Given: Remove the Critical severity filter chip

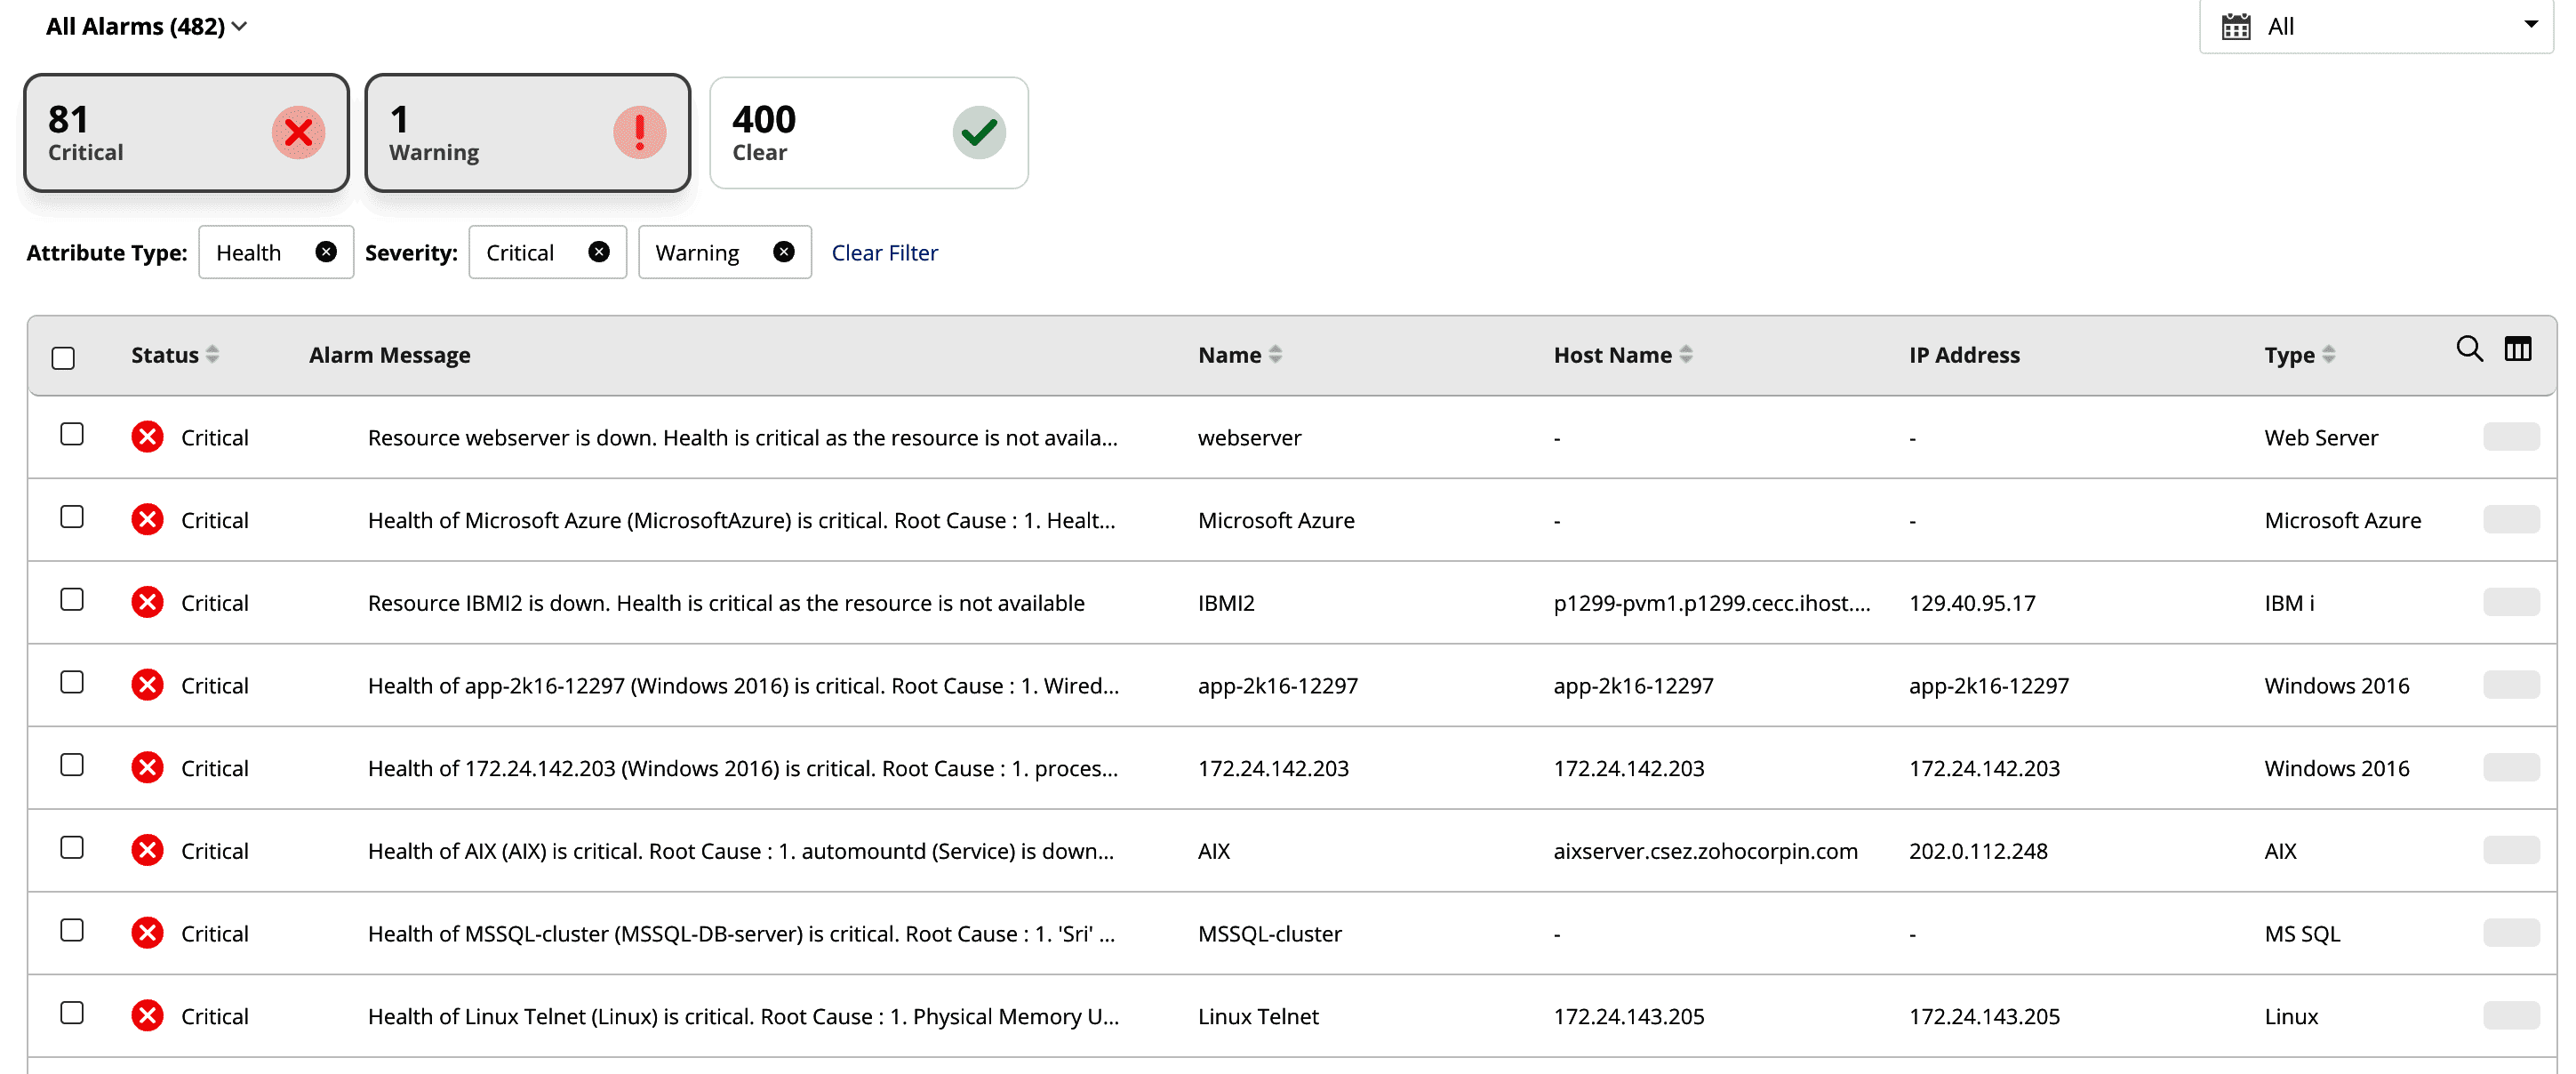Looking at the screenshot, I should (598, 252).
